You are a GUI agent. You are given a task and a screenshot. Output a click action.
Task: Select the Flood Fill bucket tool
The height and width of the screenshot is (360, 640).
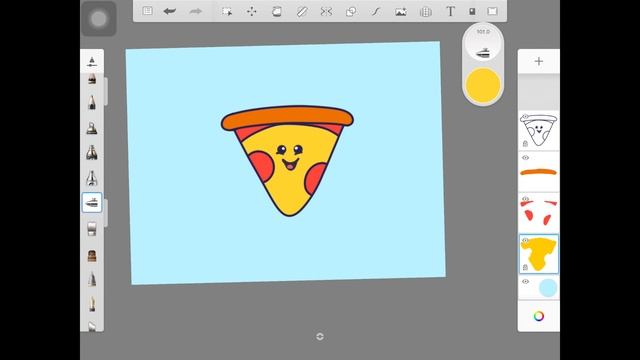point(277,11)
